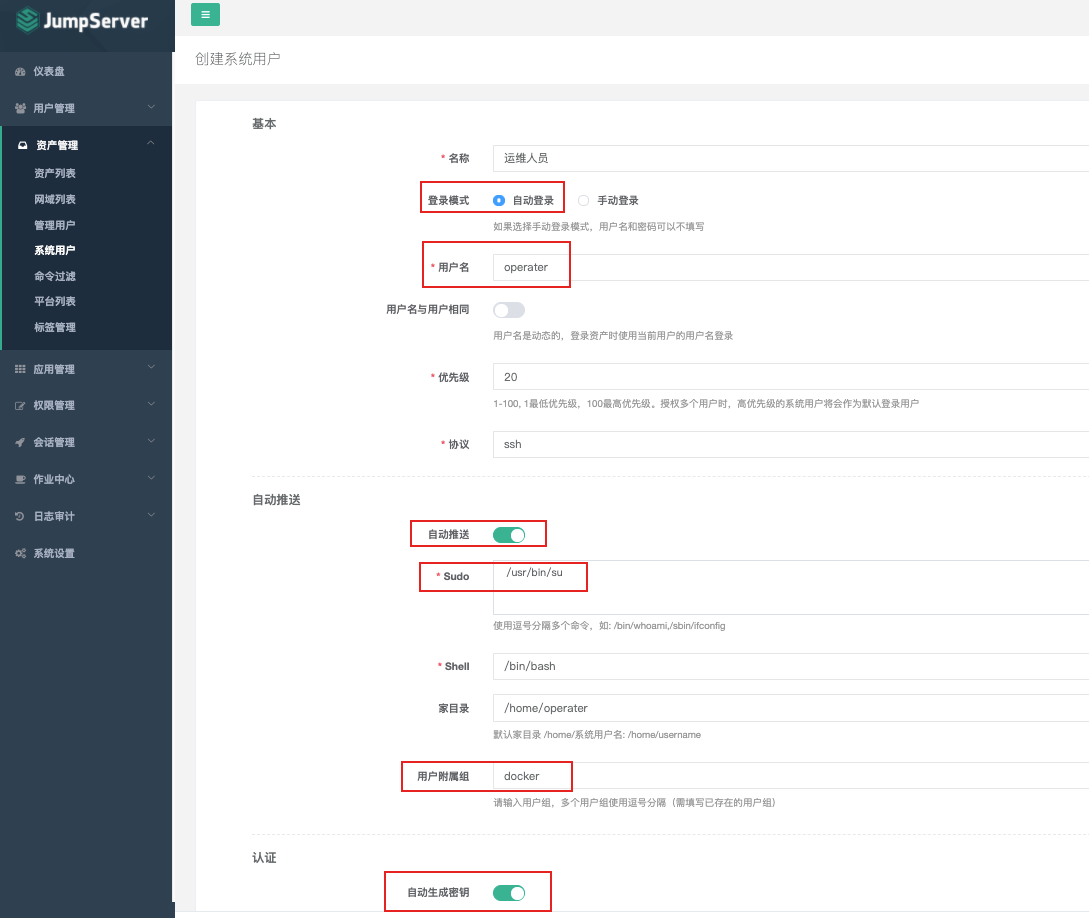Click the rocket icon beside 会话管理
The image size is (1089, 918).
tap(20, 442)
